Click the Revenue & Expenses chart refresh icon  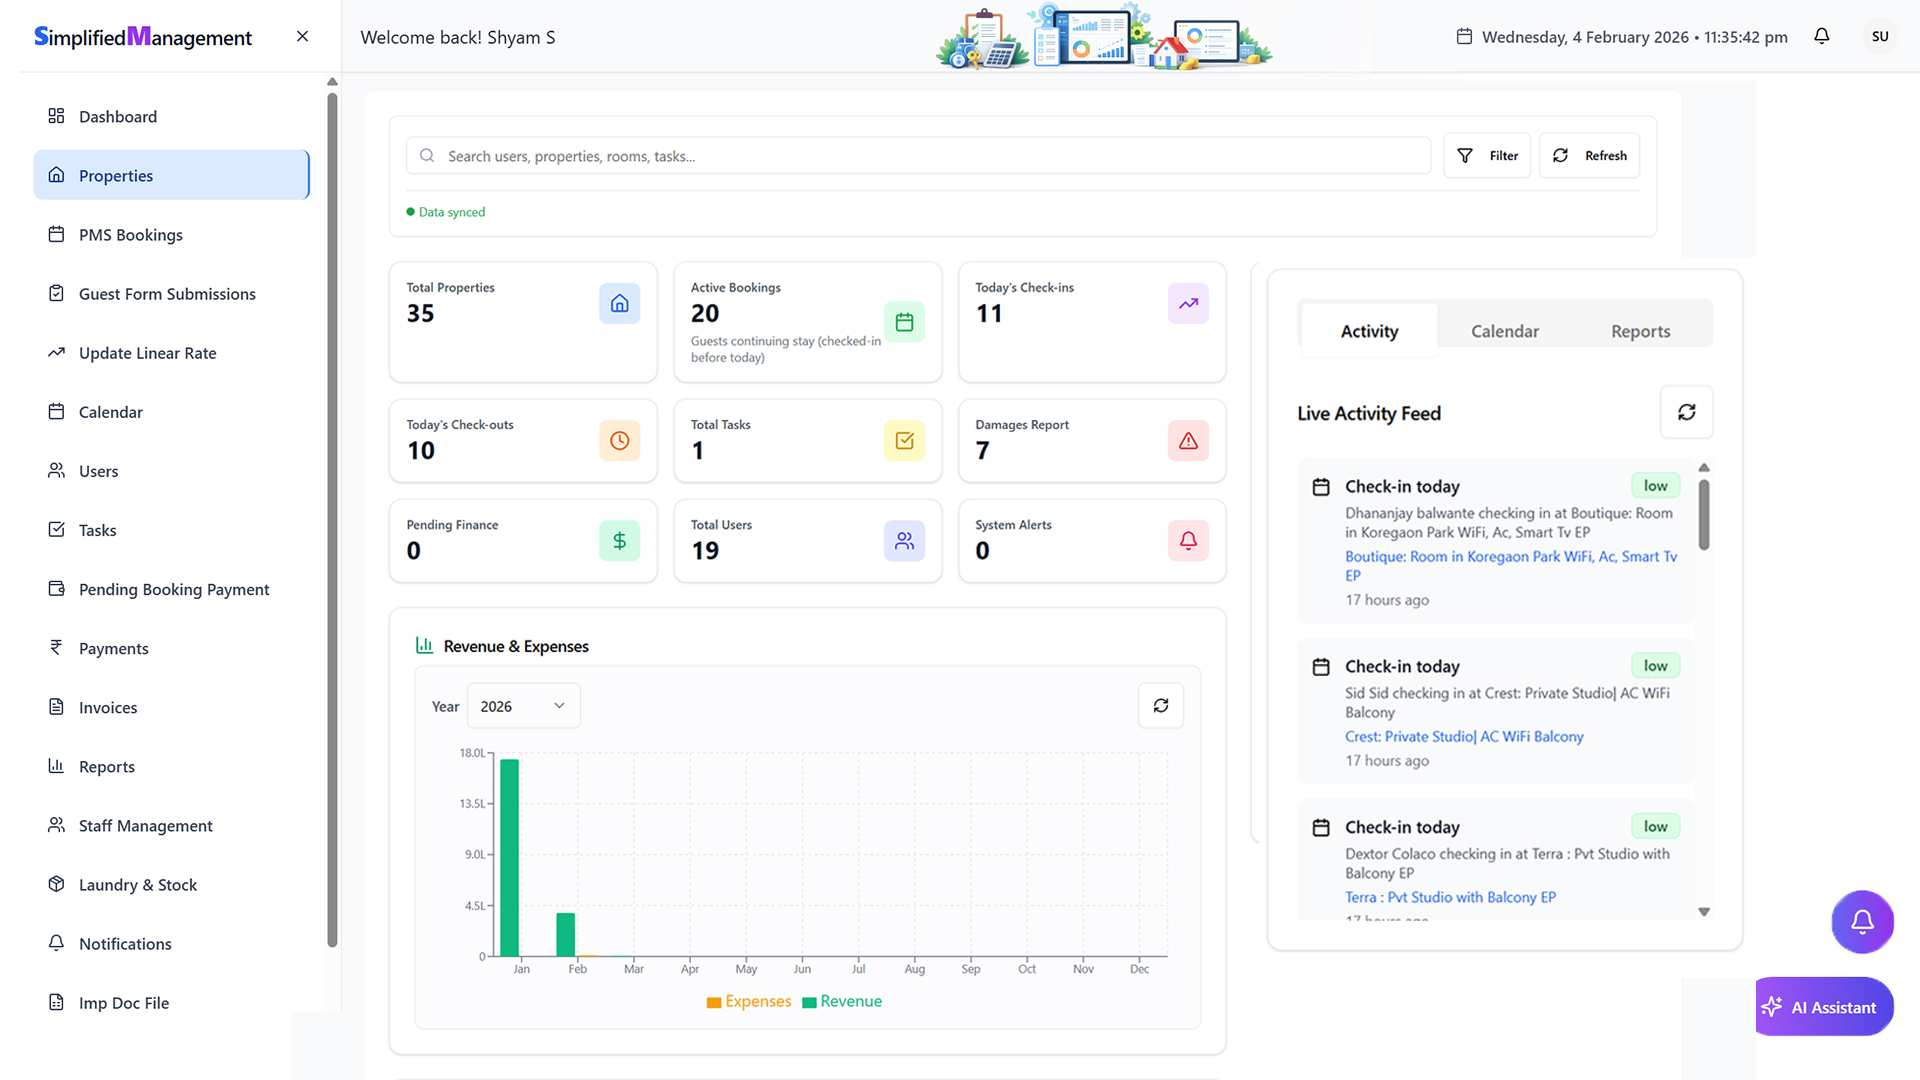coord(1160,706)
